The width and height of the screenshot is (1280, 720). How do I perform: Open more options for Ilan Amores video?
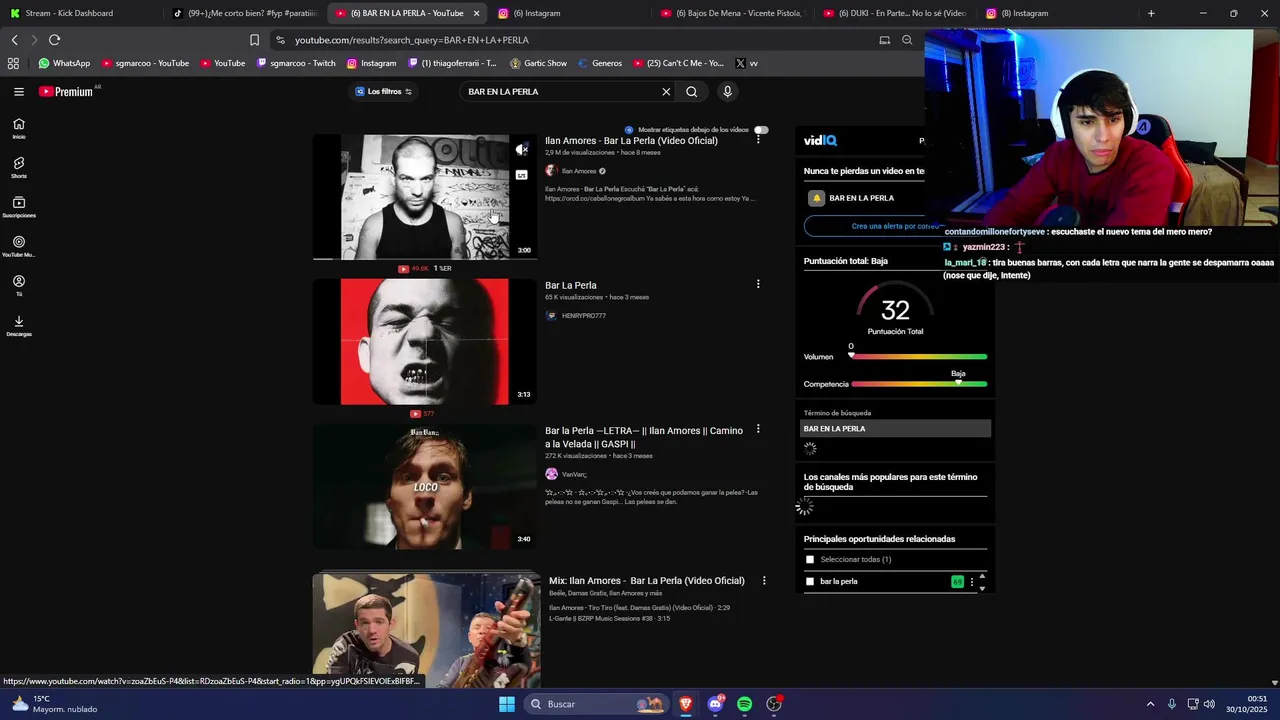(x=758, y=140)
